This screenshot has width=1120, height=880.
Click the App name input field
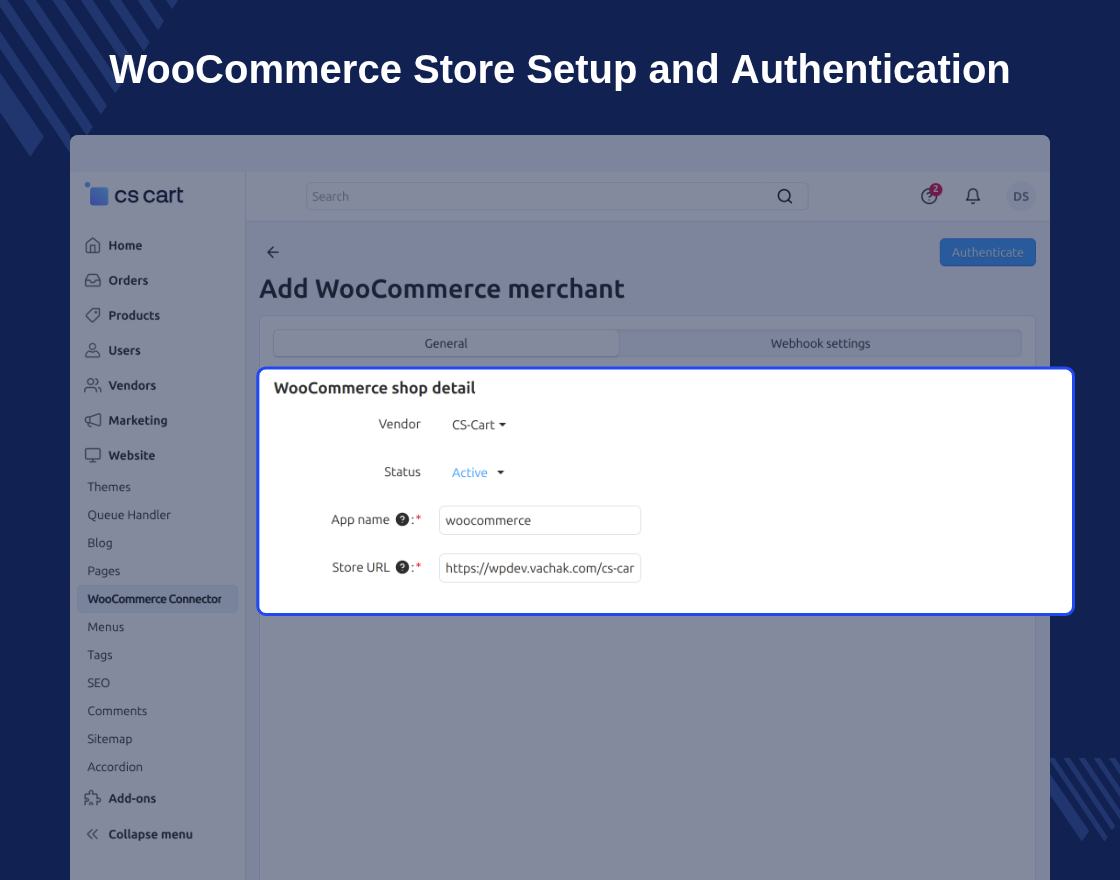point(540,520)
